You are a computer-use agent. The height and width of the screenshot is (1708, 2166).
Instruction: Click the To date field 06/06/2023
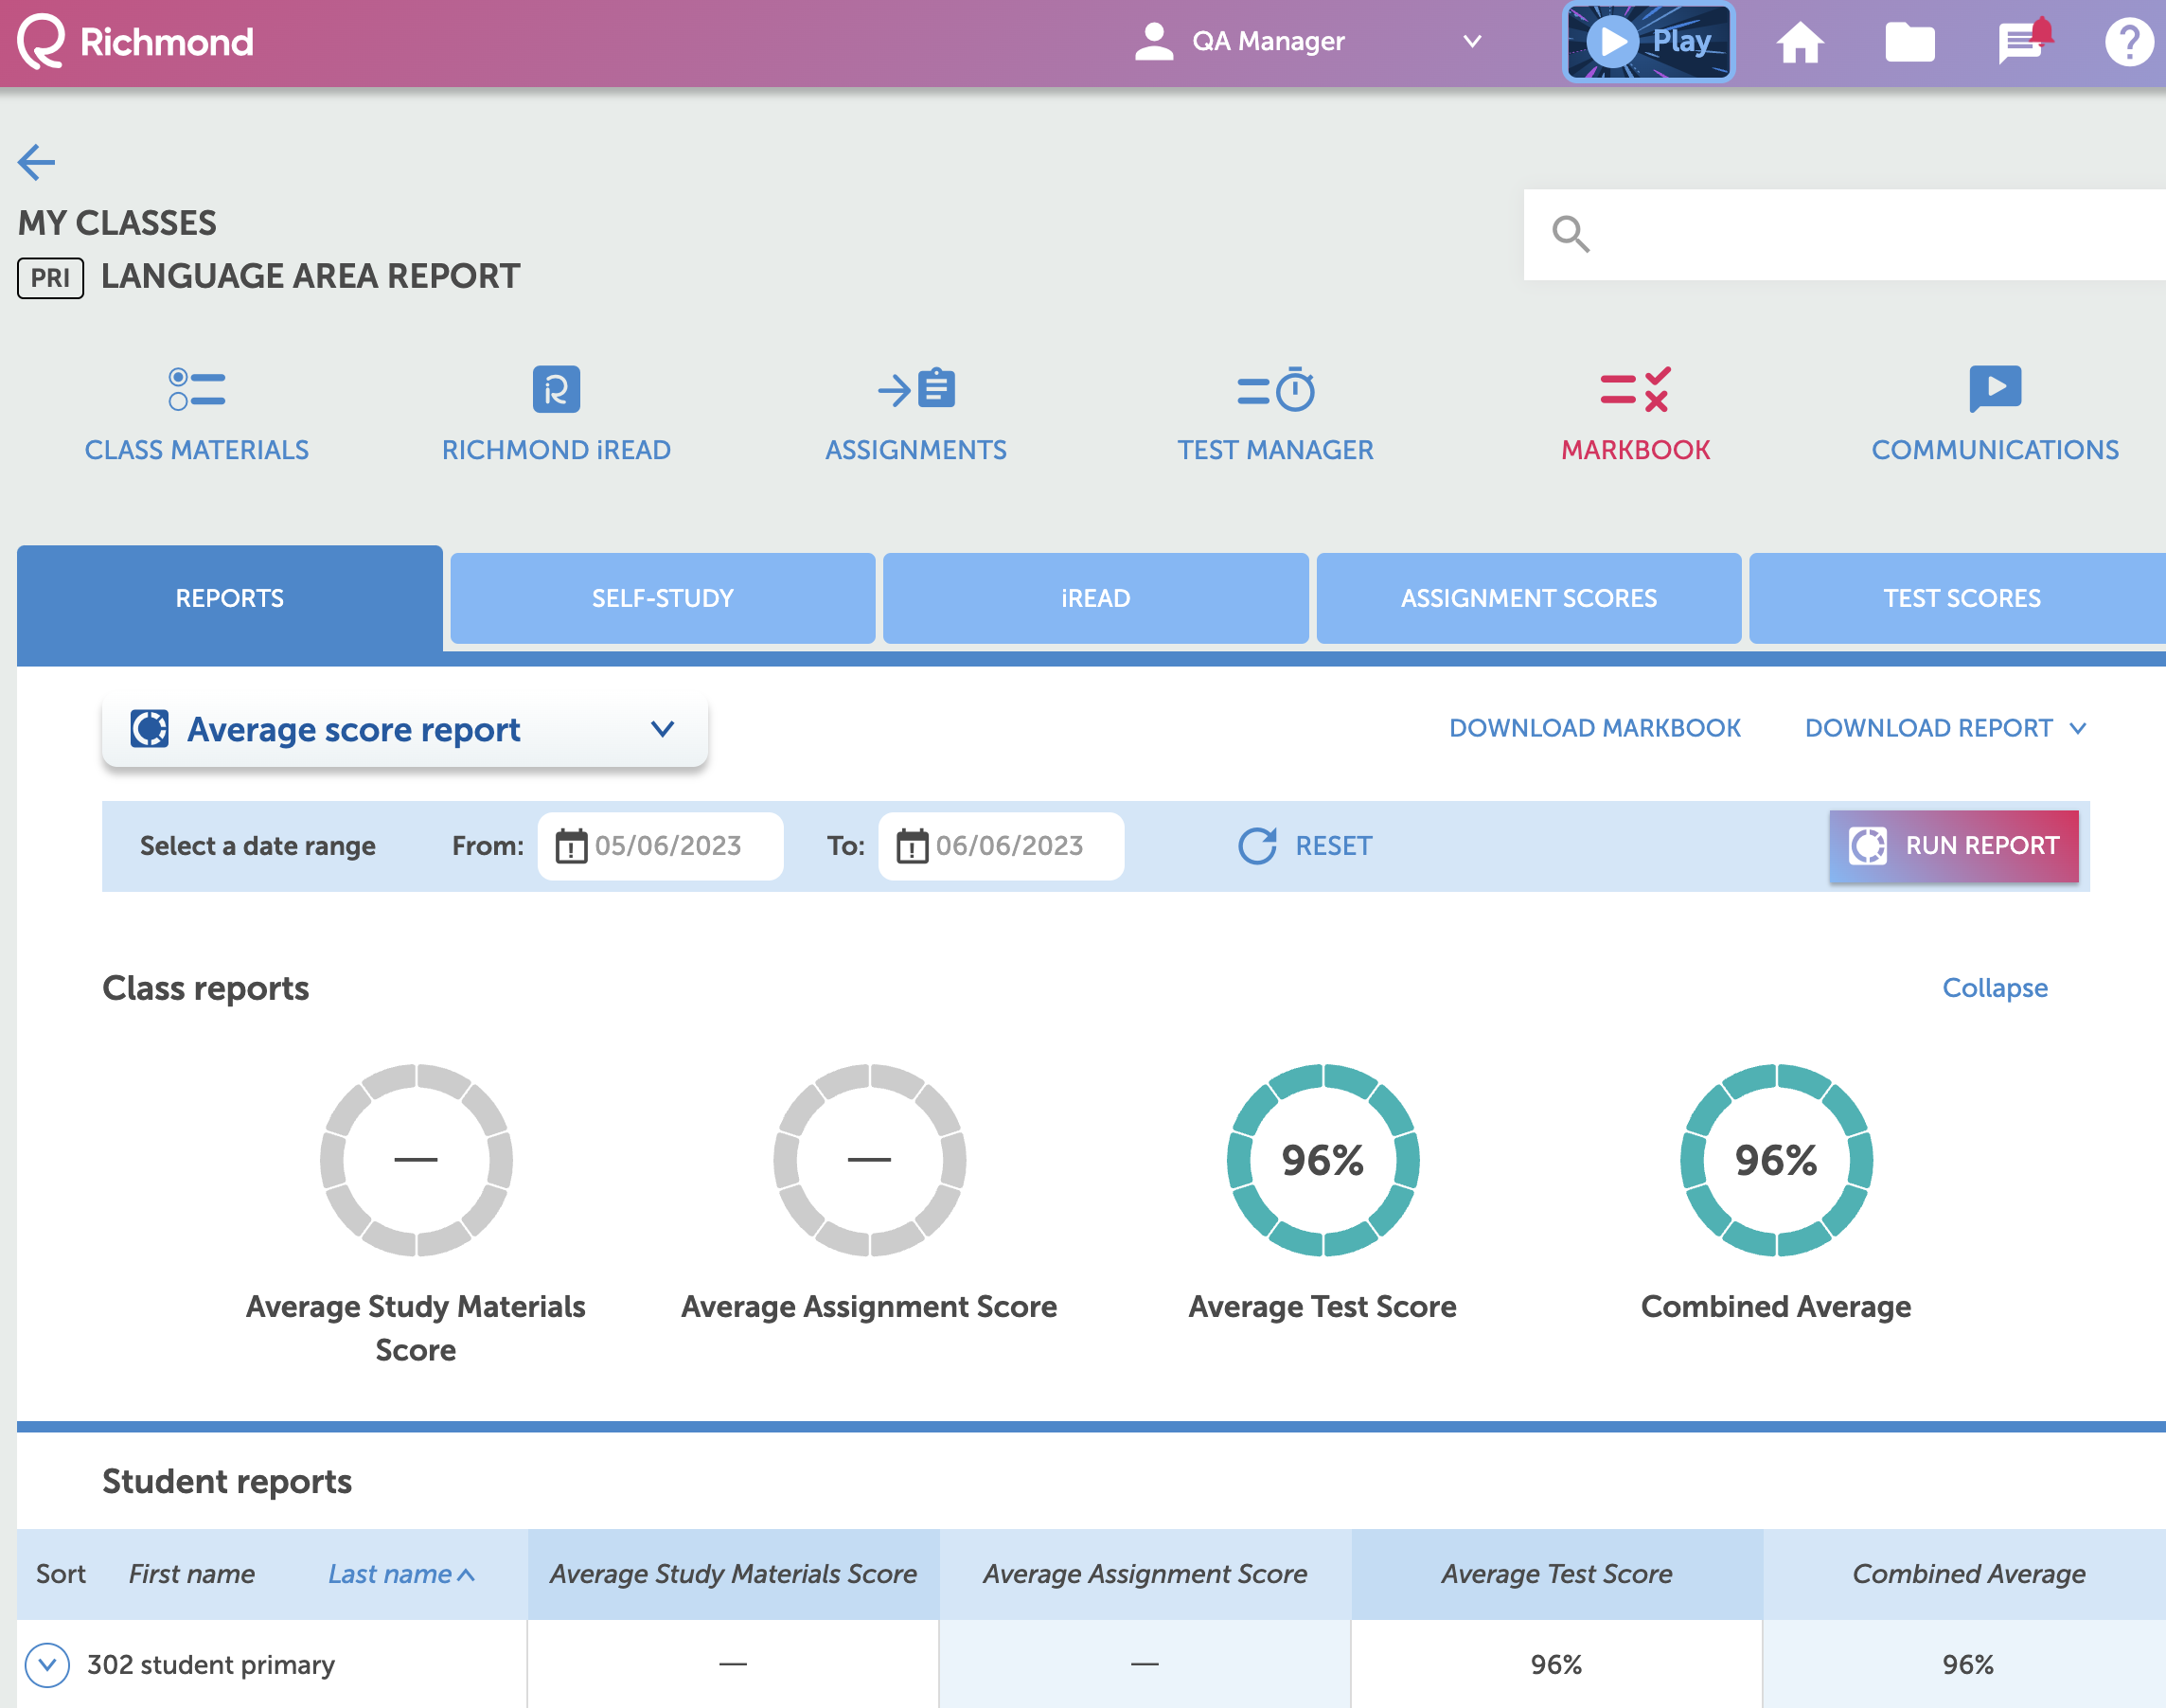tap(1001, 846)
